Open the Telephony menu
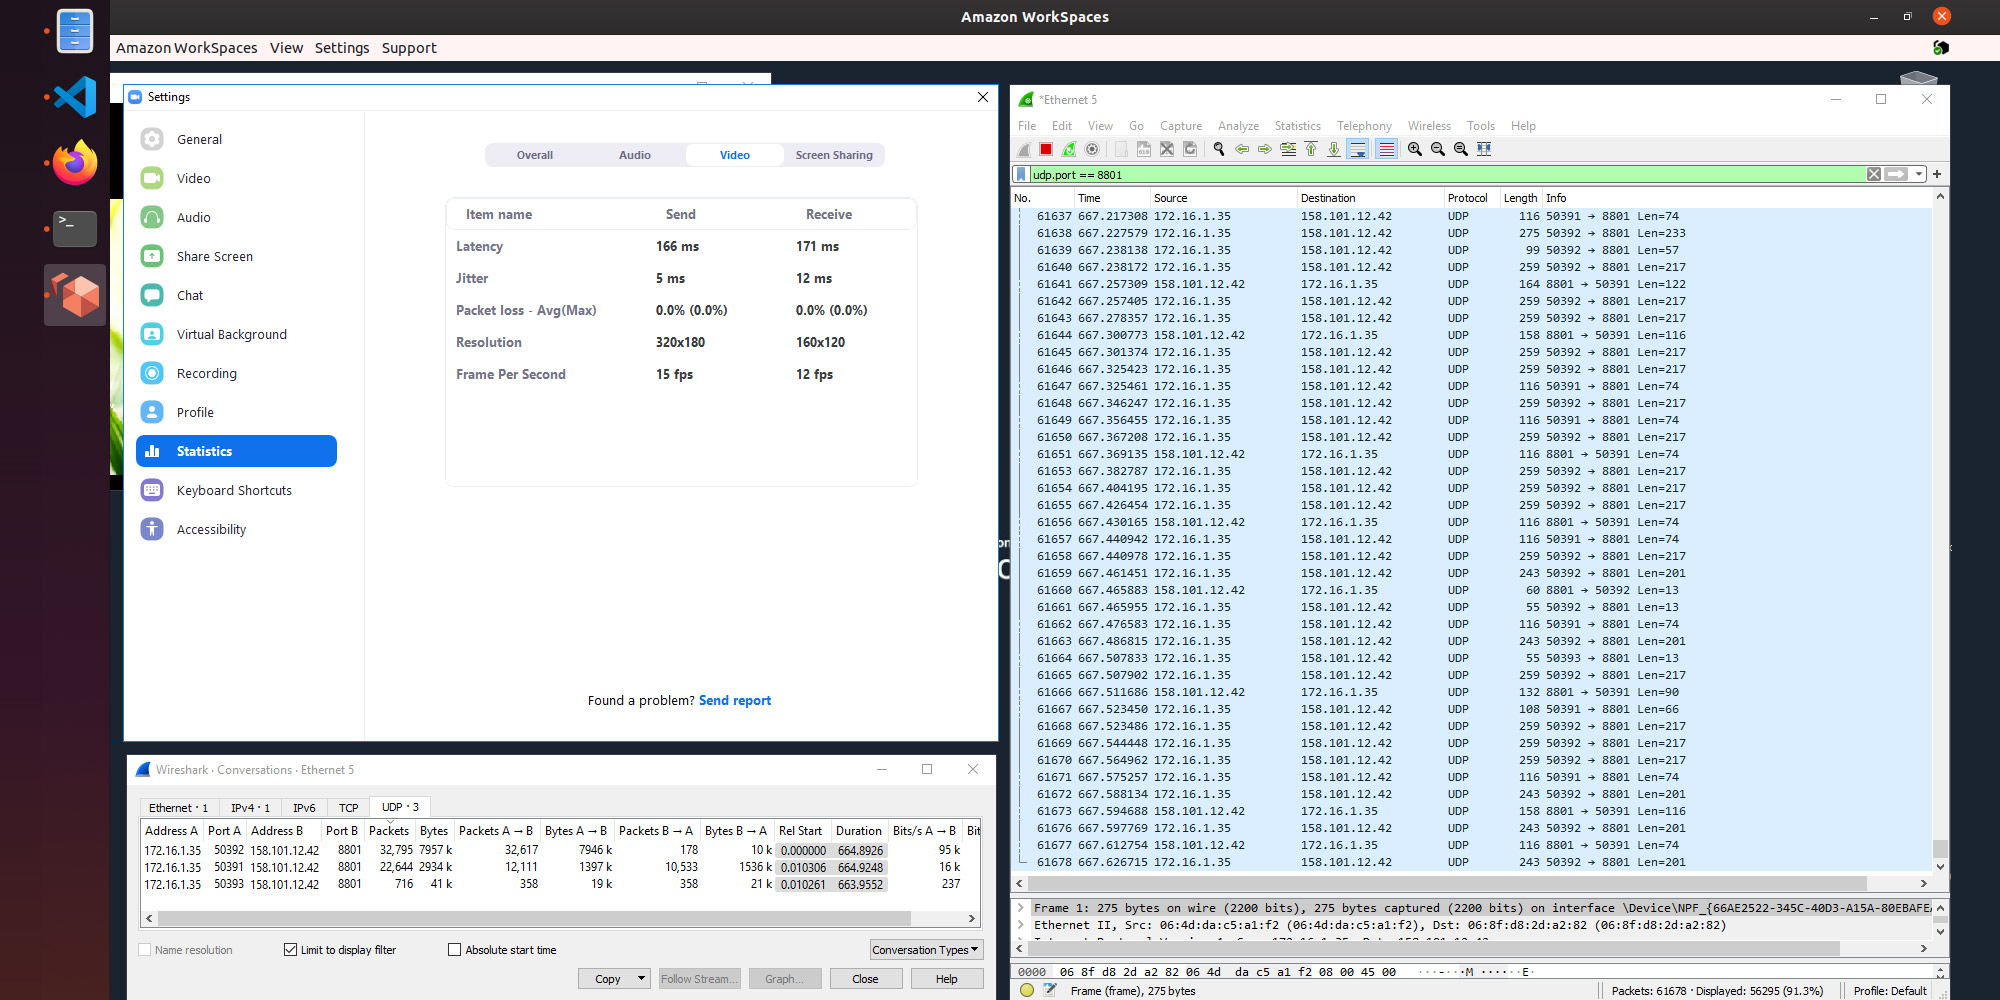Viewport: 2000px width, 1000px height. [1364, 126]
